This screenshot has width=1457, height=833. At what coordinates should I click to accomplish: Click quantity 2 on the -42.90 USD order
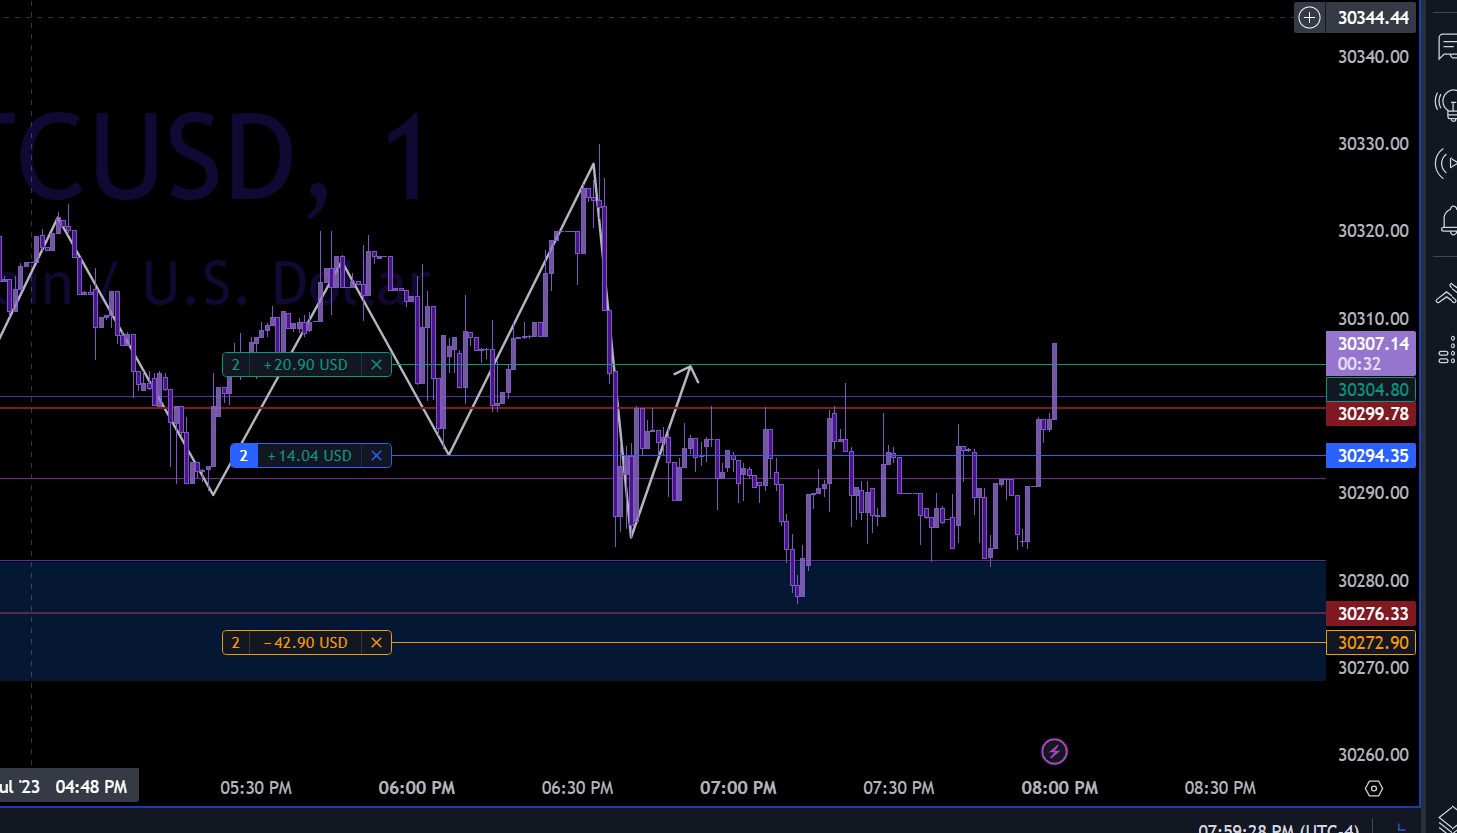point(236,643)
